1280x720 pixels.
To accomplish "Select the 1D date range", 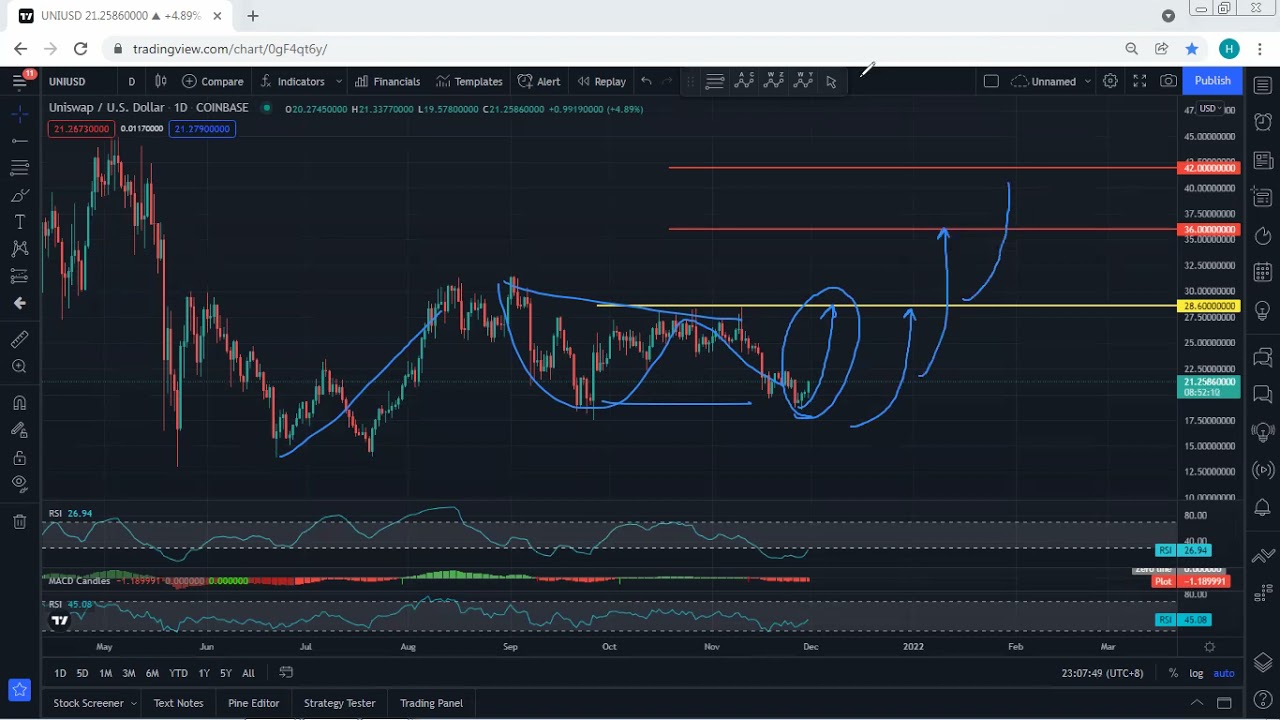I will point(60,674).
